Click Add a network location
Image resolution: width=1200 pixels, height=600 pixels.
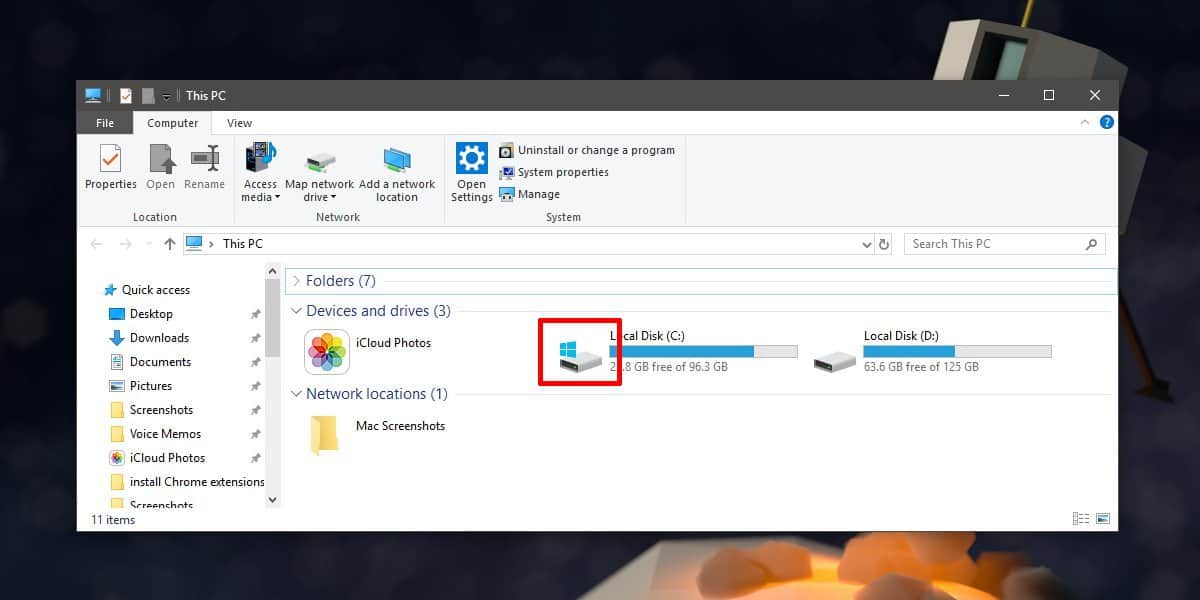(397, 173)
